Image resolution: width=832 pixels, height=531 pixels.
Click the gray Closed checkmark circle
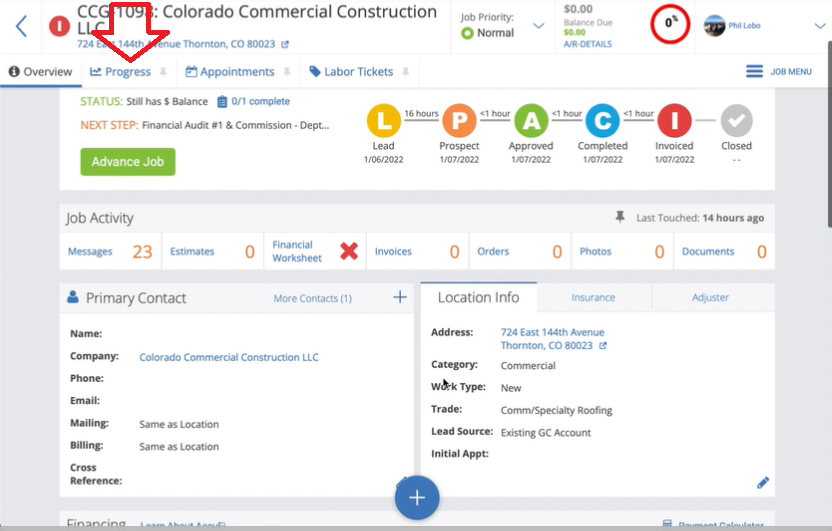(x=737, y=121)
